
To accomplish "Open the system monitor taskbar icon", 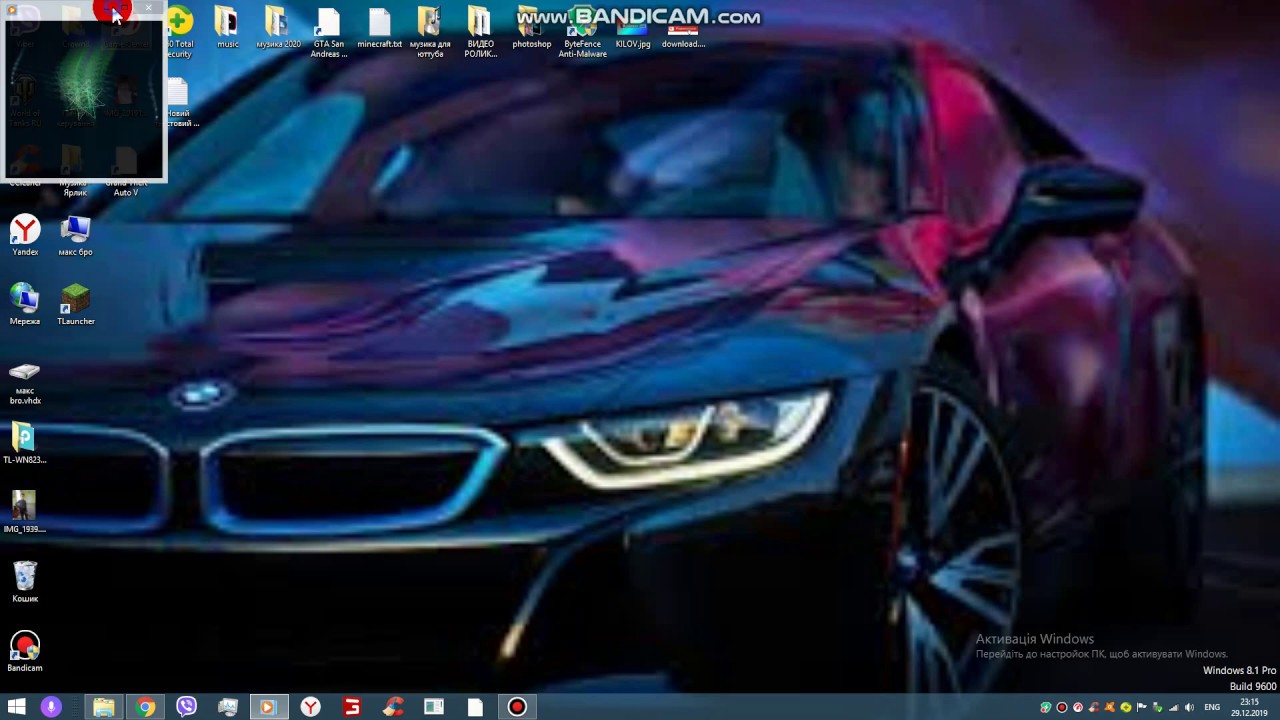I will point(228,707).
